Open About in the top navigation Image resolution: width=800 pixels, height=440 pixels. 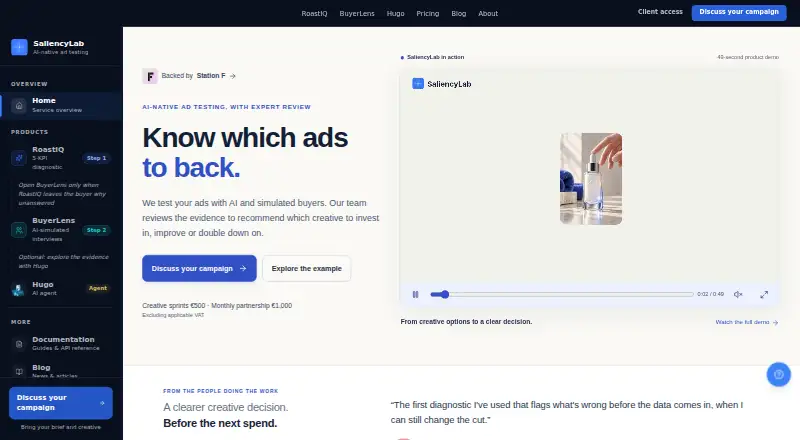(x=488, y=14)
